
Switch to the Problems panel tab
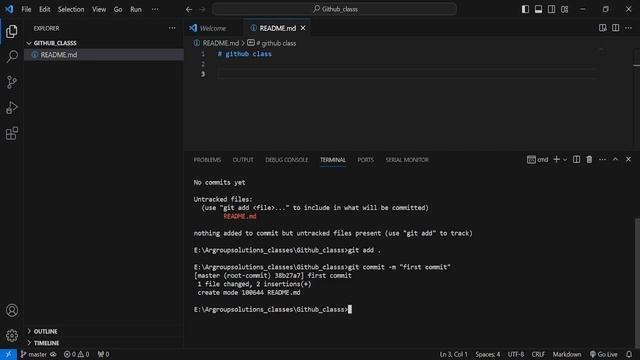[207, 160]
